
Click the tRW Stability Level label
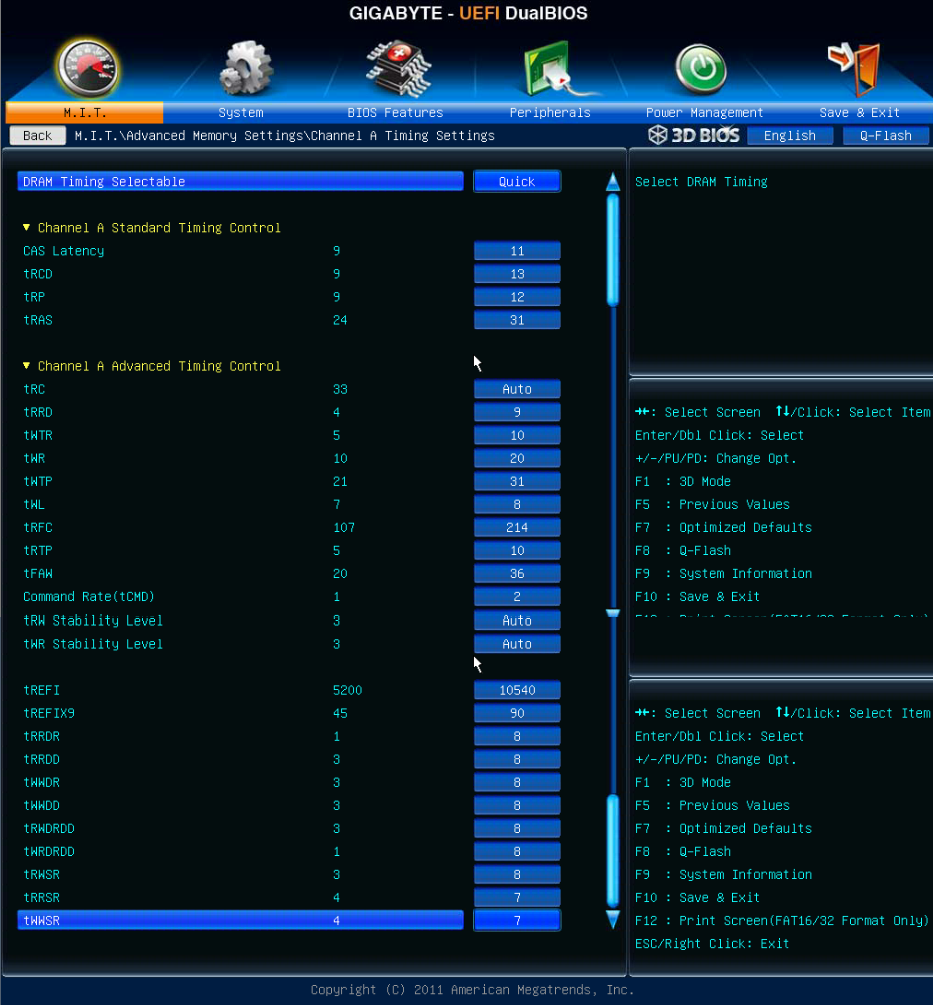coord(93,620)
